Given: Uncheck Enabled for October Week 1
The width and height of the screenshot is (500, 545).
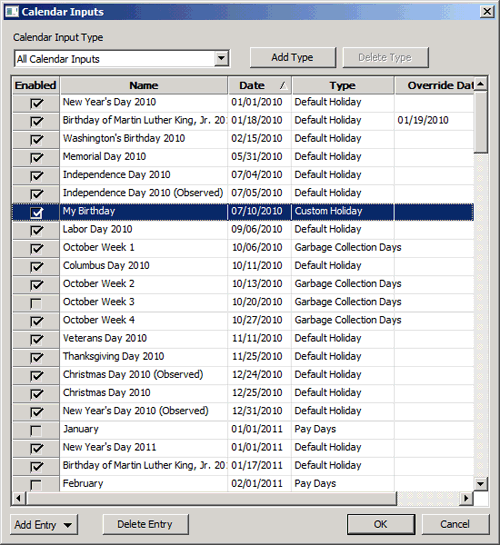Looking at the screenshot, I should [x=36, y=249].
